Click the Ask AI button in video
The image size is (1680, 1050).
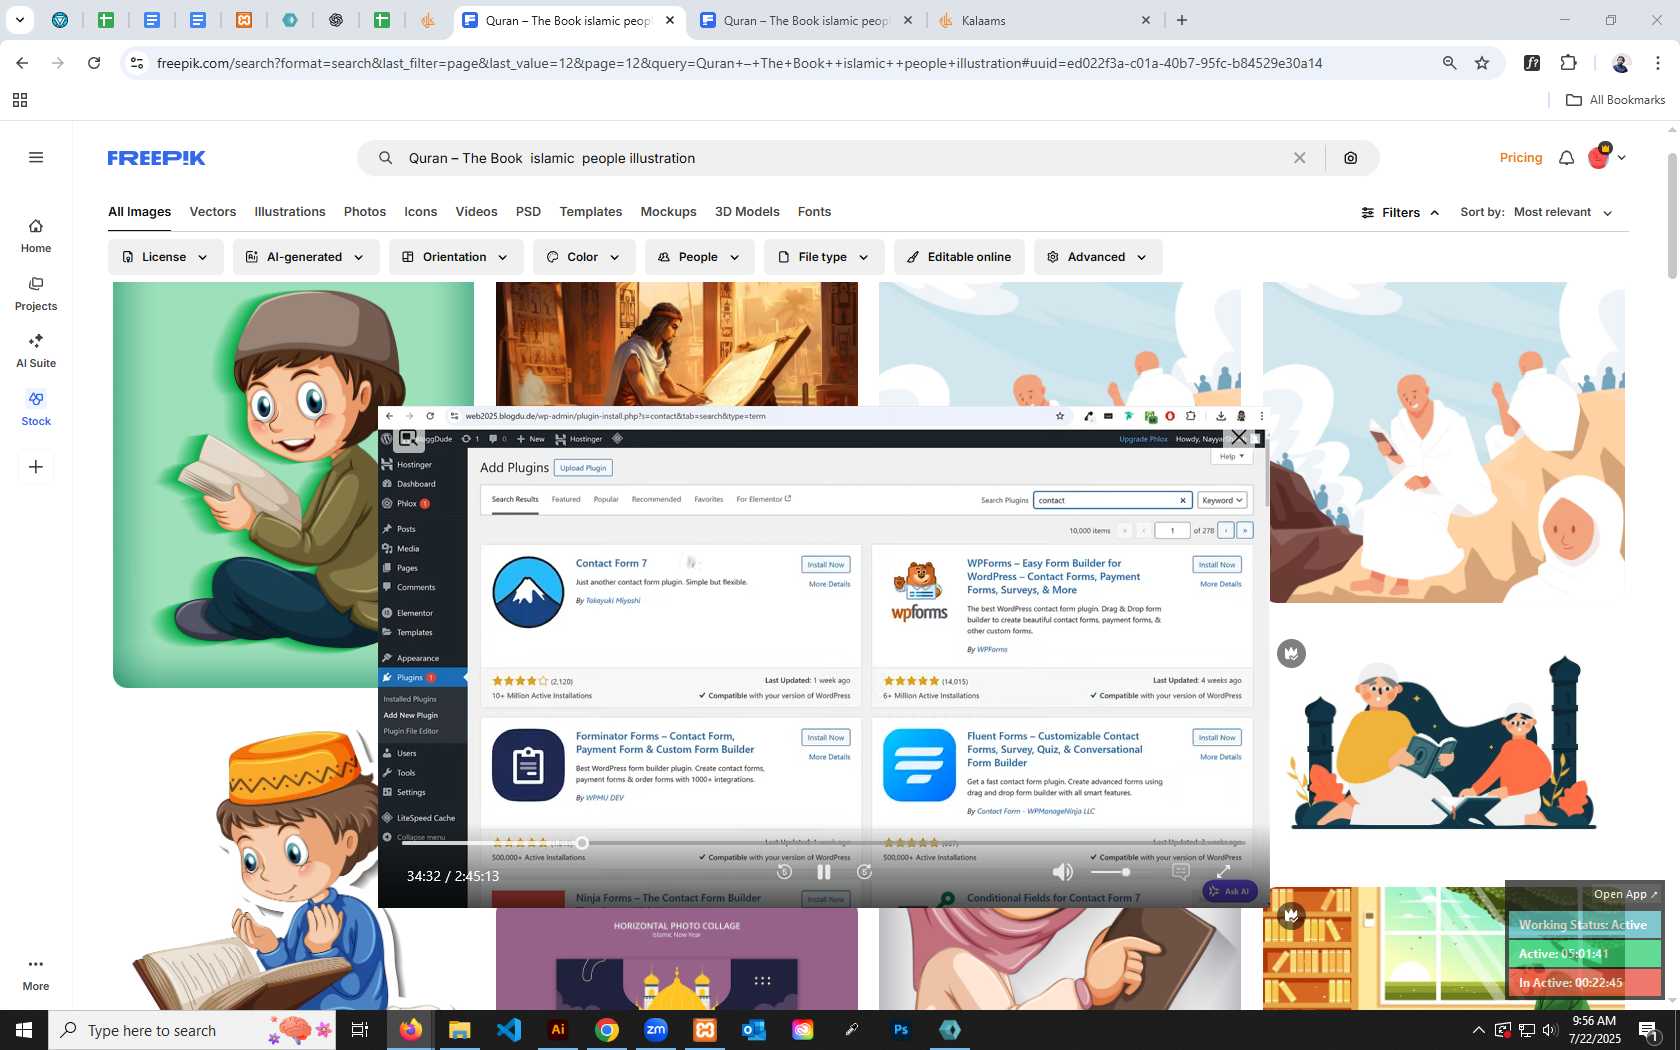click(1230, 891)
